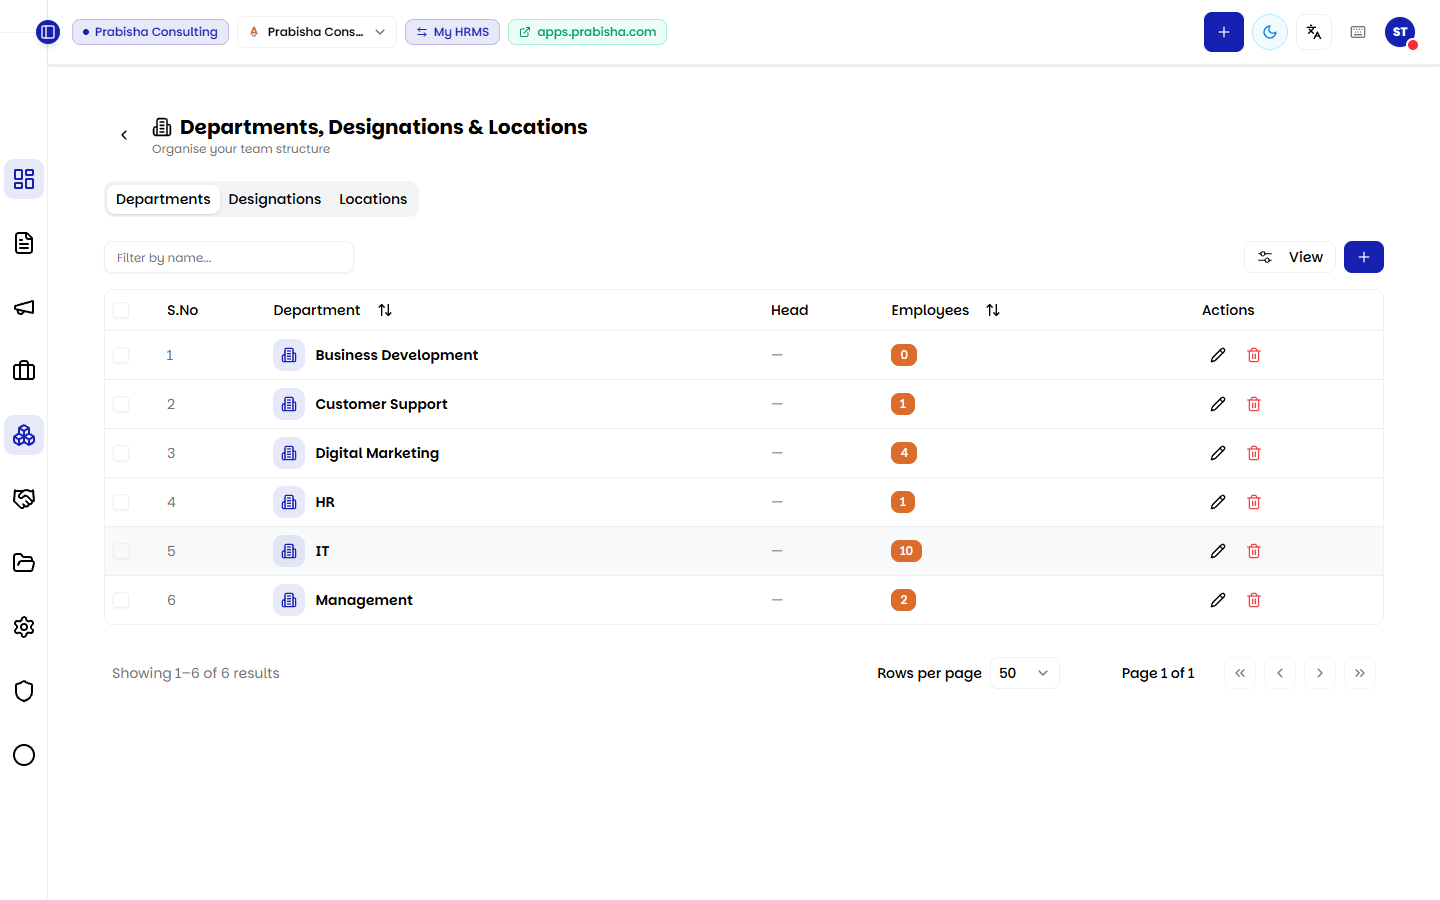
Task: Switch to the Designations tab
Action: (x=275, y=199)
